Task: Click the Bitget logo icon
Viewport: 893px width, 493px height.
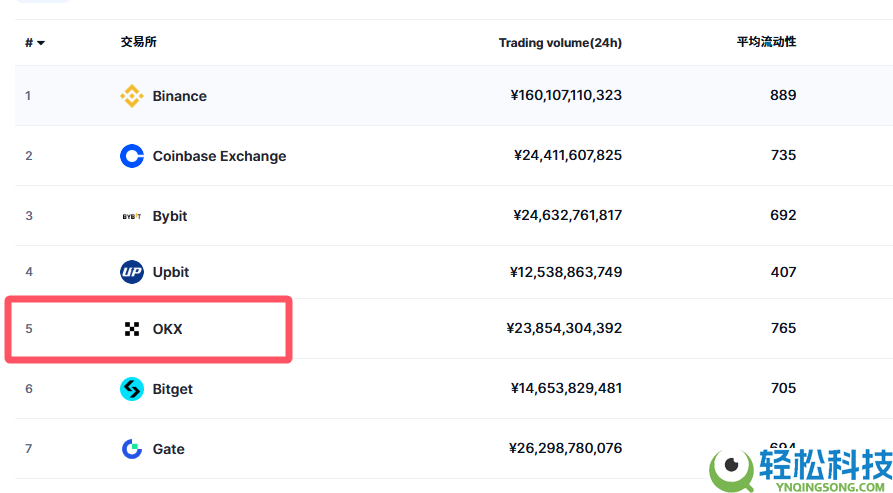Action: (132, 389)
